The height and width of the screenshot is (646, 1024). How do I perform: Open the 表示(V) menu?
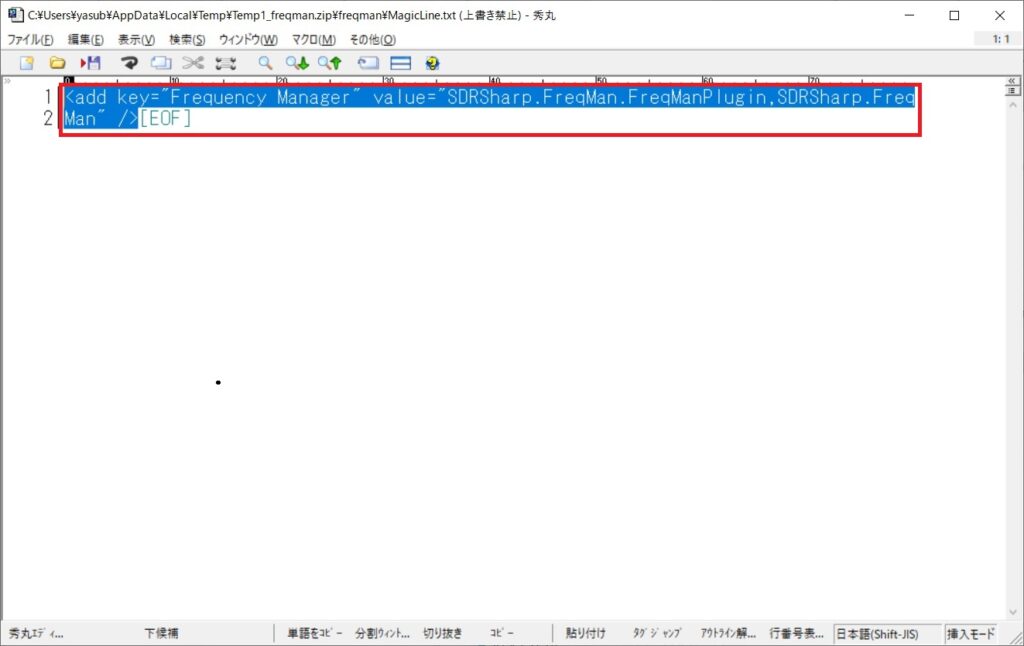[136, 40]
